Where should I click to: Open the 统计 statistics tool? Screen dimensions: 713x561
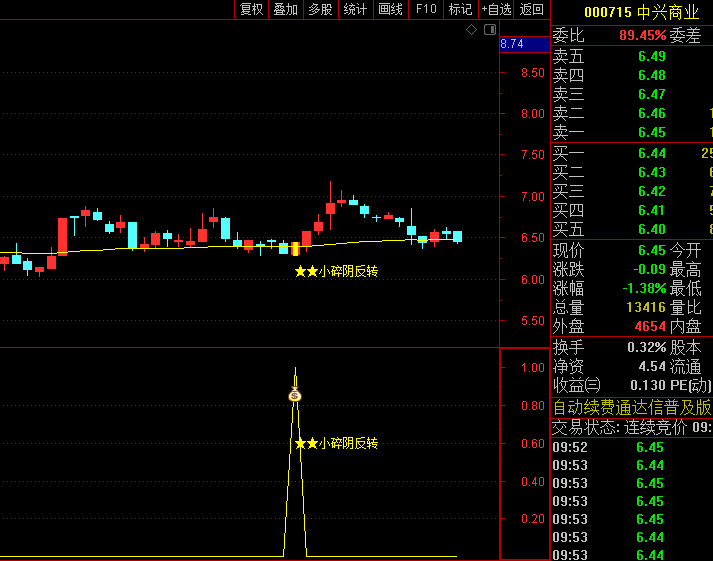(x=355, y=9)
